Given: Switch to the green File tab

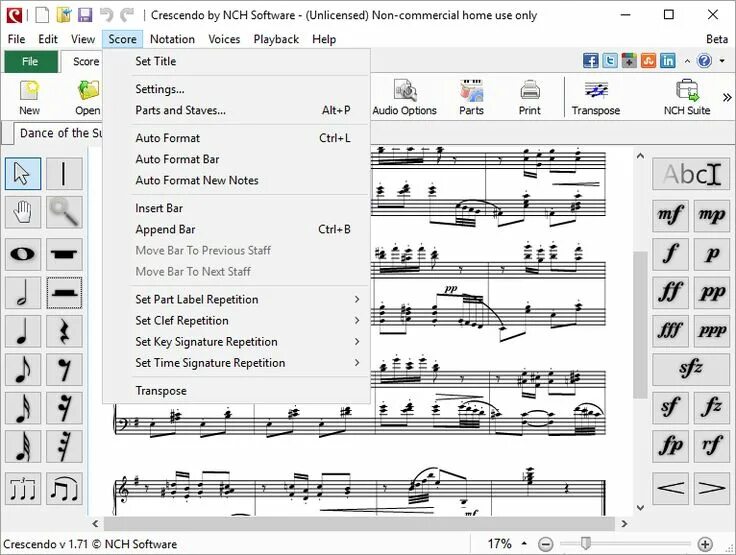Looking at the screenshot, I should 30,62.
